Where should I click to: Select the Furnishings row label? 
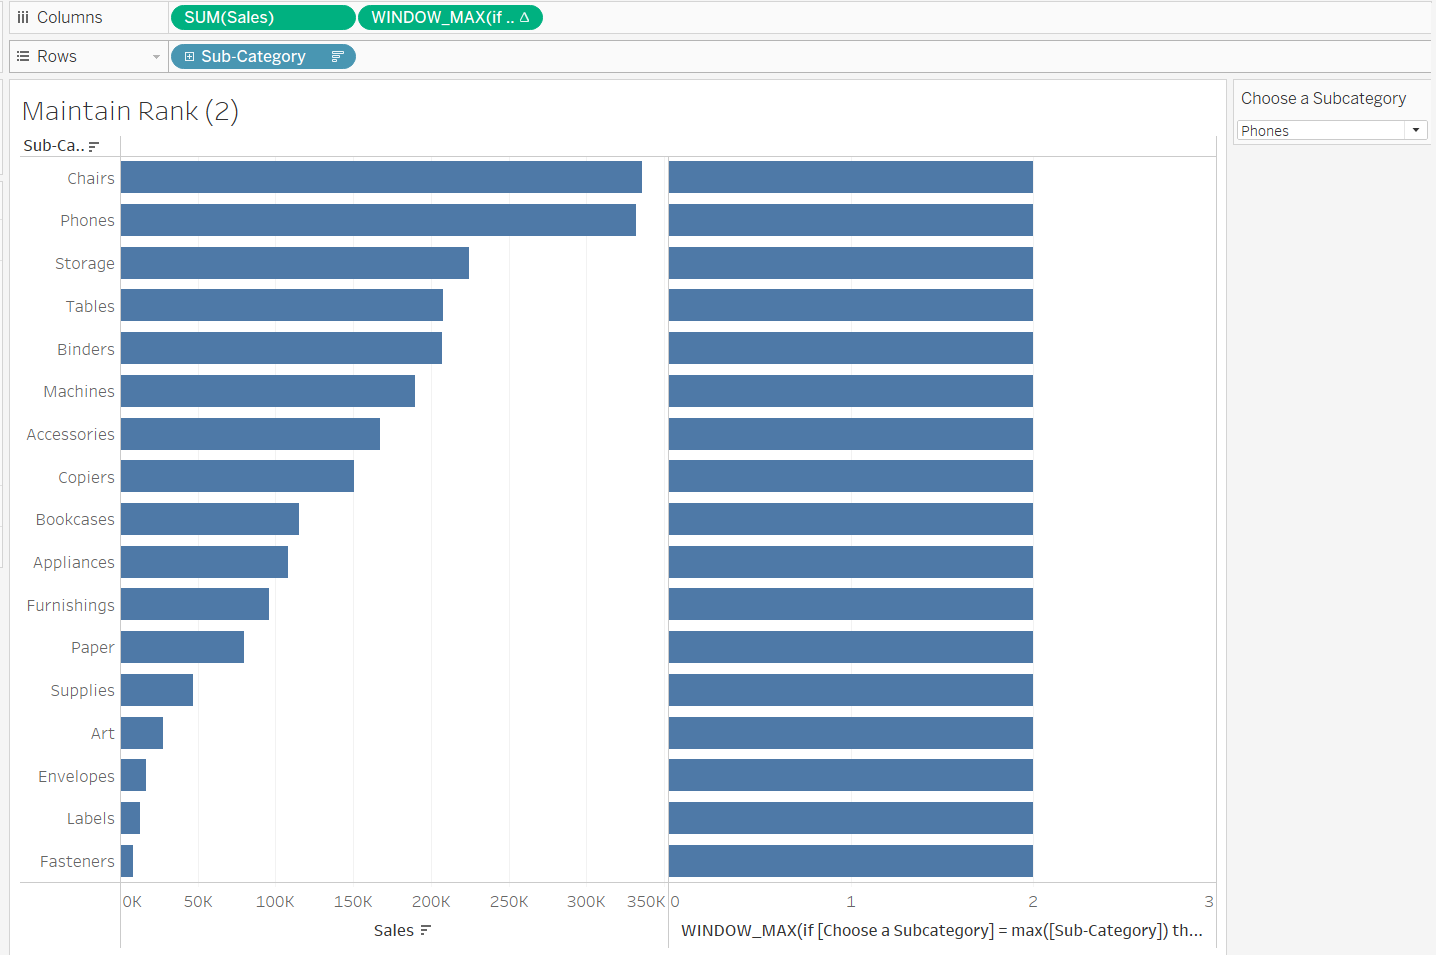click(71, 605)
